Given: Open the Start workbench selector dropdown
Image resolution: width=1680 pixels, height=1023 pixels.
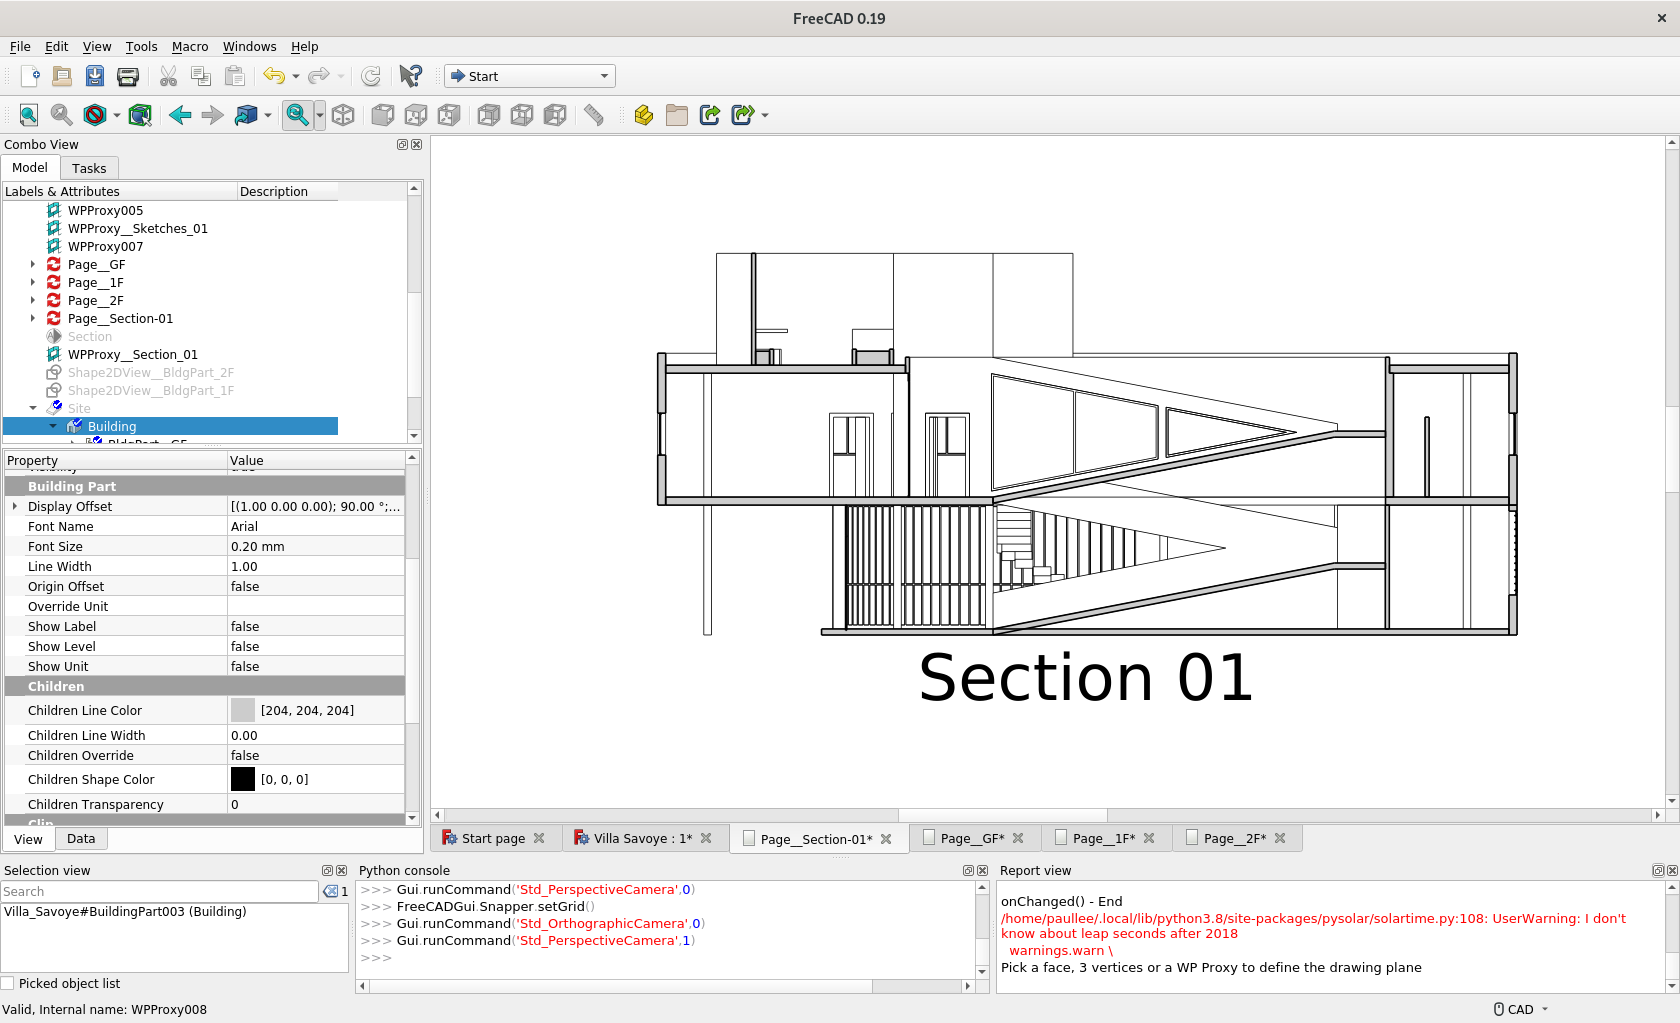Looking at the screenshot, I should pyautogui.click(x=530, y=76).
